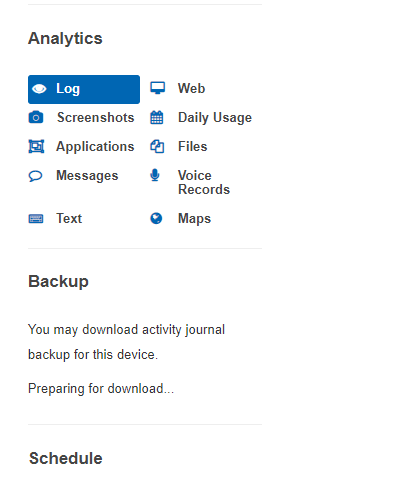Click the speech bubble Messages icon
This screenshot has width=411, height=477.
pos(35,176)
